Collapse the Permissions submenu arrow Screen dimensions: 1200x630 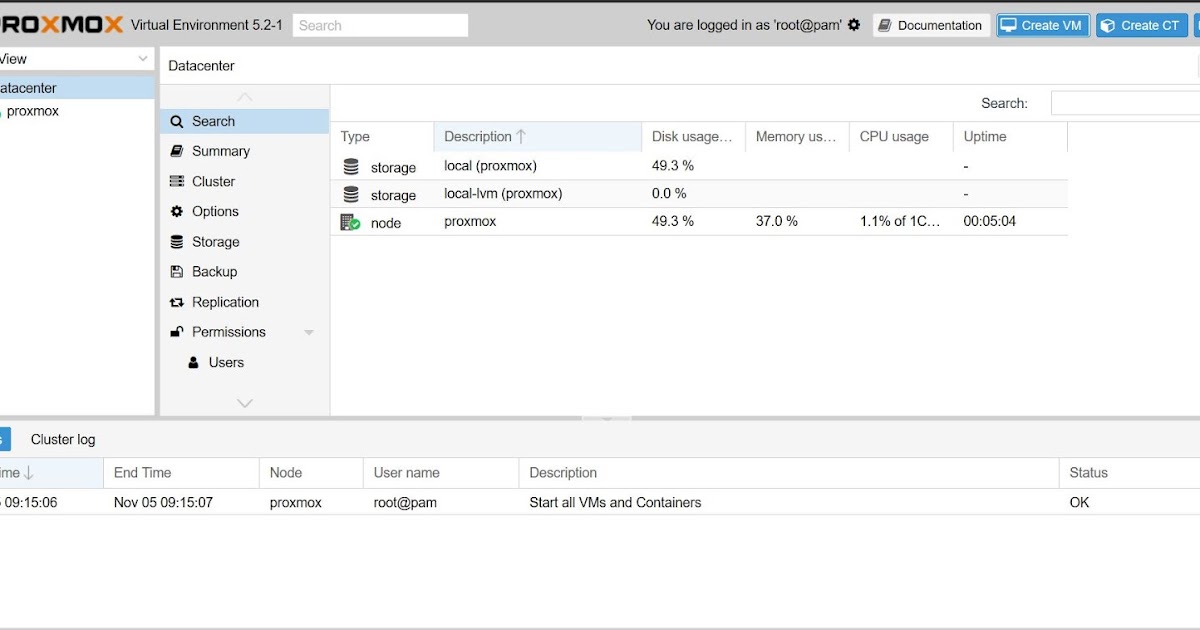309,332
